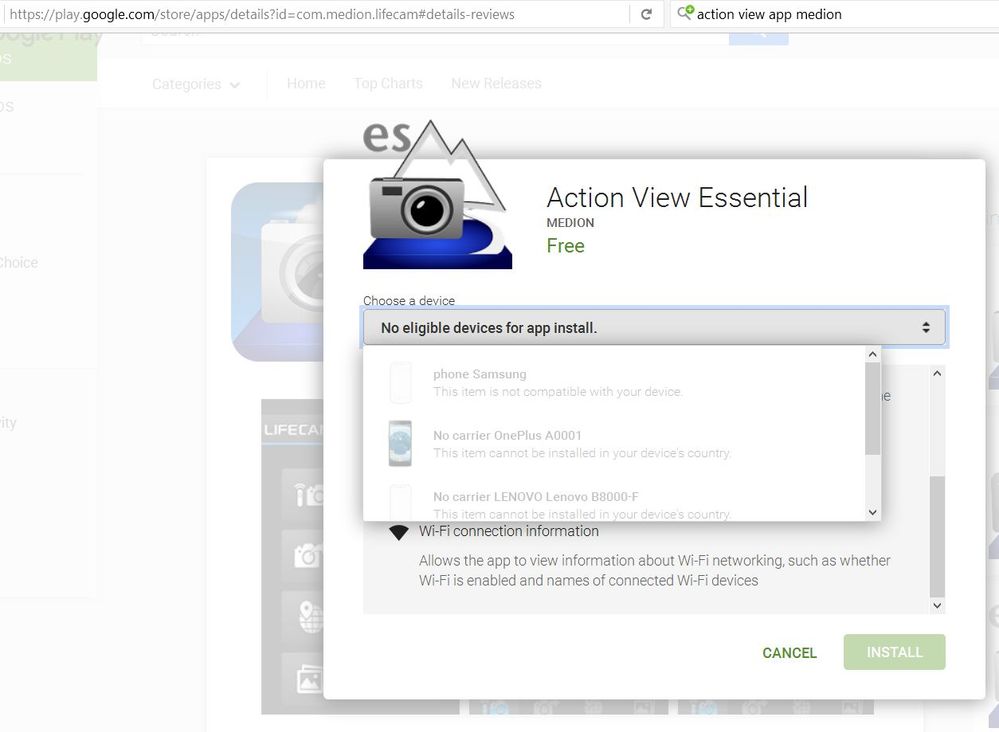The height and width of the screenshot is (732, 999).
Task: Click the OnePlus A0001 phone icon
Action: point(400,443)
